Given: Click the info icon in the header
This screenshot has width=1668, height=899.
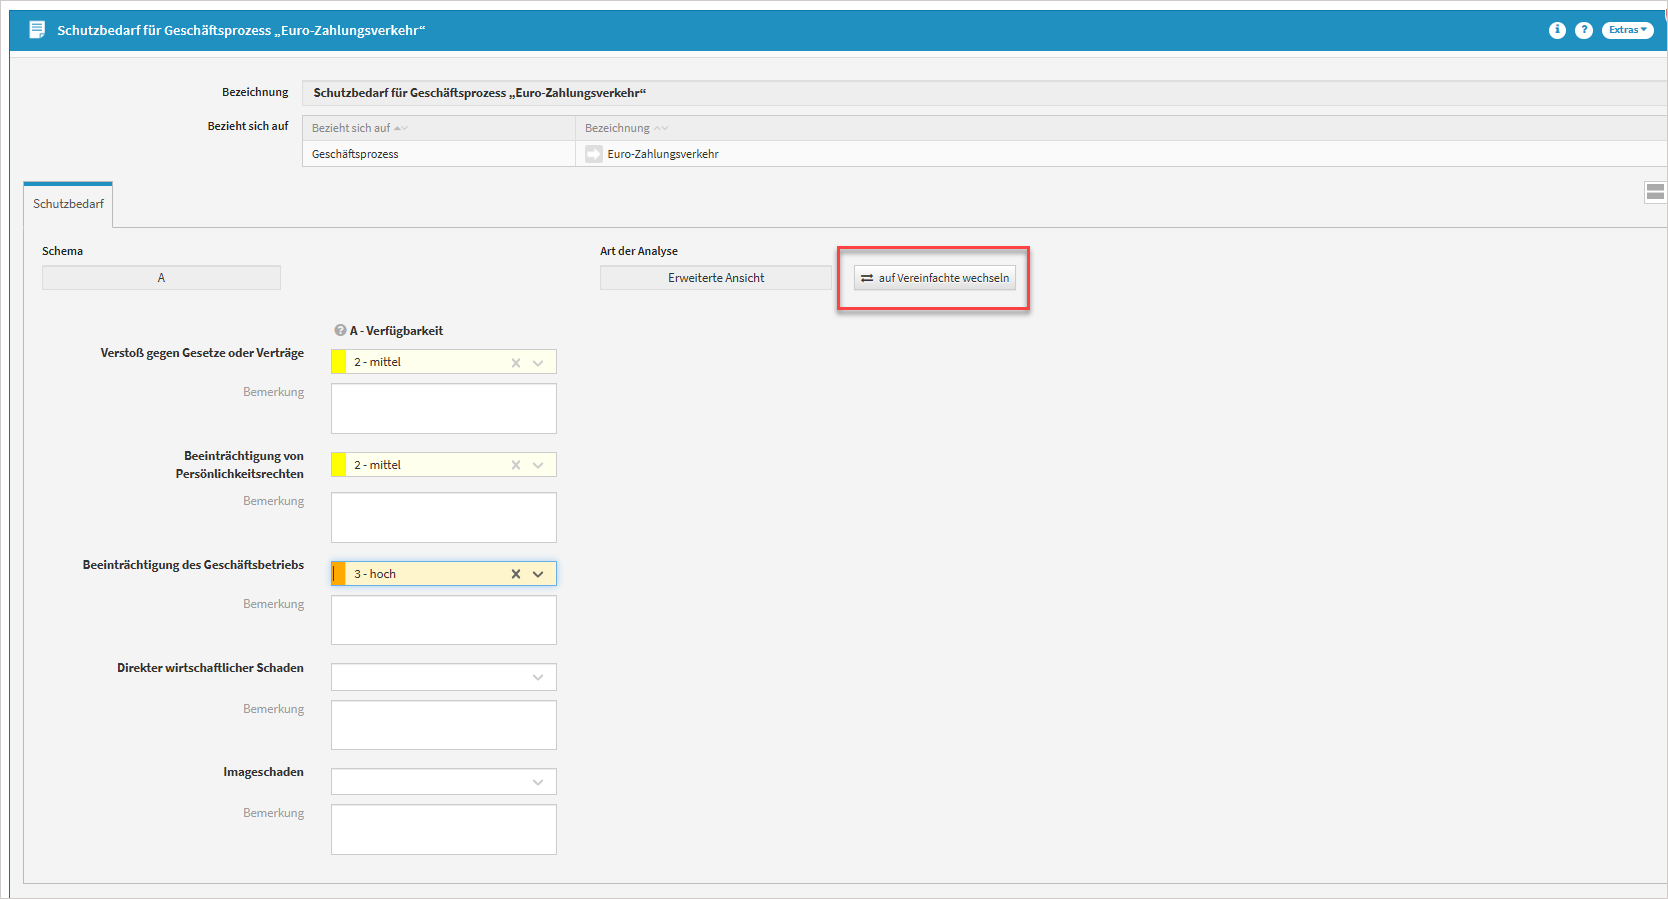Looking at the screenshot, I should (x=1557, y=30).
